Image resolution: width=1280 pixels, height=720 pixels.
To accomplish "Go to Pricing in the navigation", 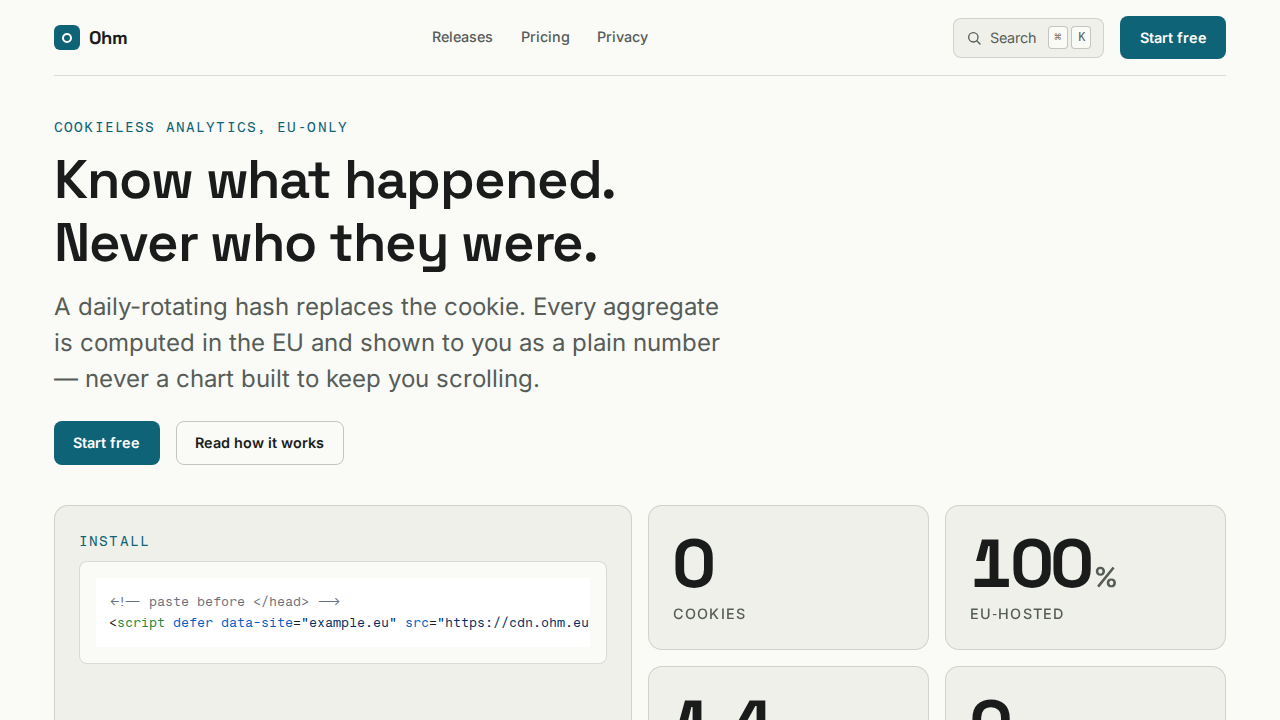I will [x=545, y=37].
